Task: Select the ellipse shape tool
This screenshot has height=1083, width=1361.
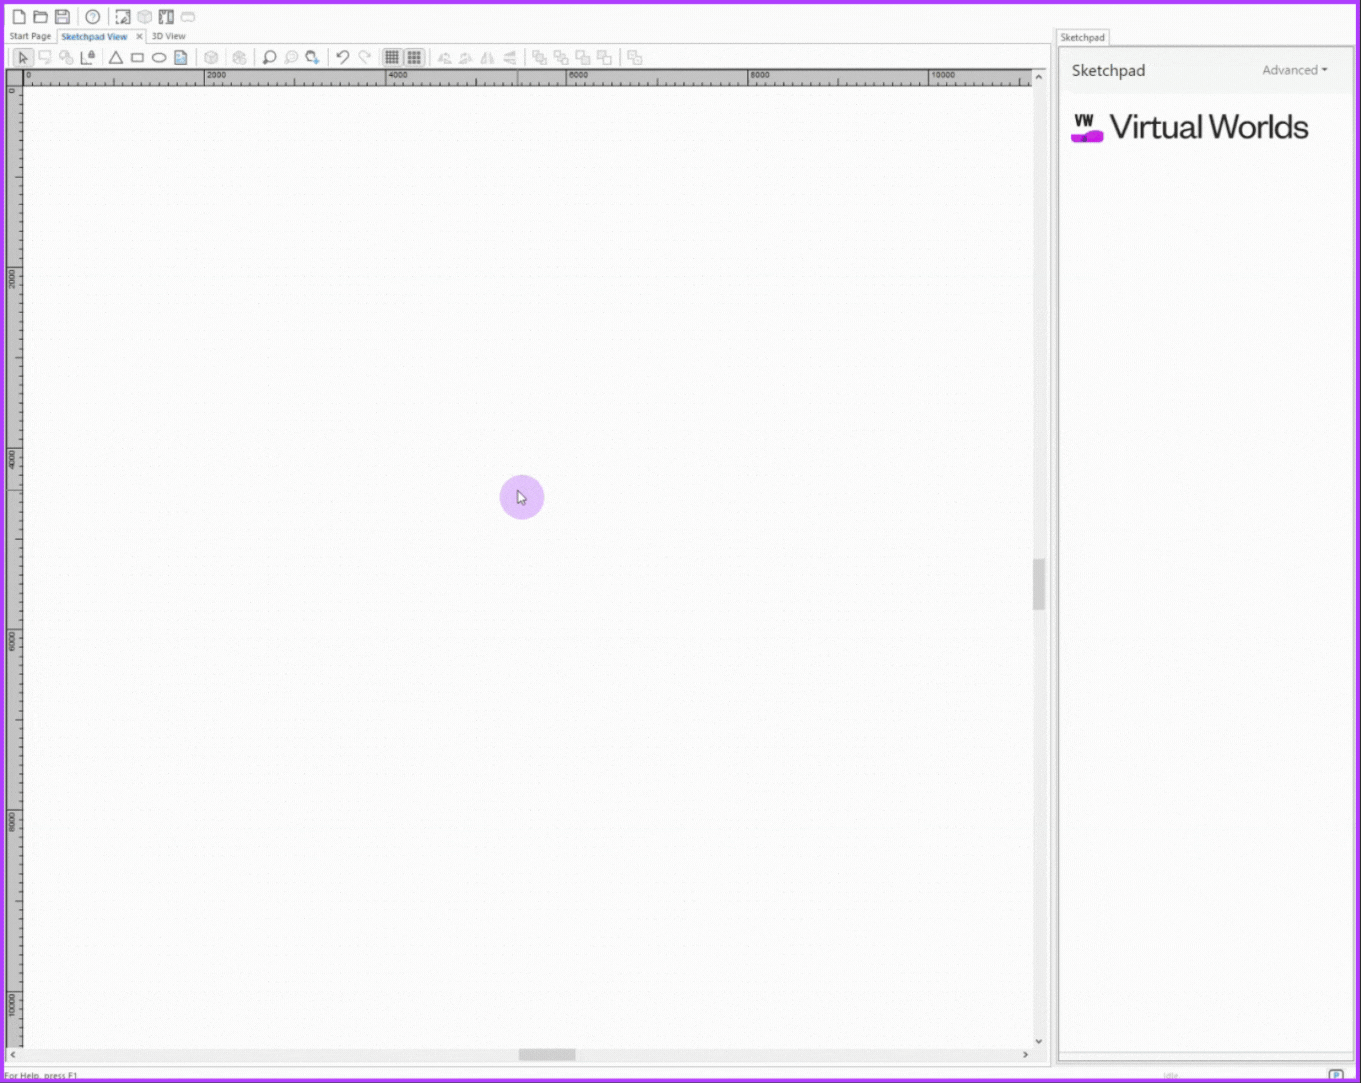Action: pyautogui.click(x=159, y=58)
